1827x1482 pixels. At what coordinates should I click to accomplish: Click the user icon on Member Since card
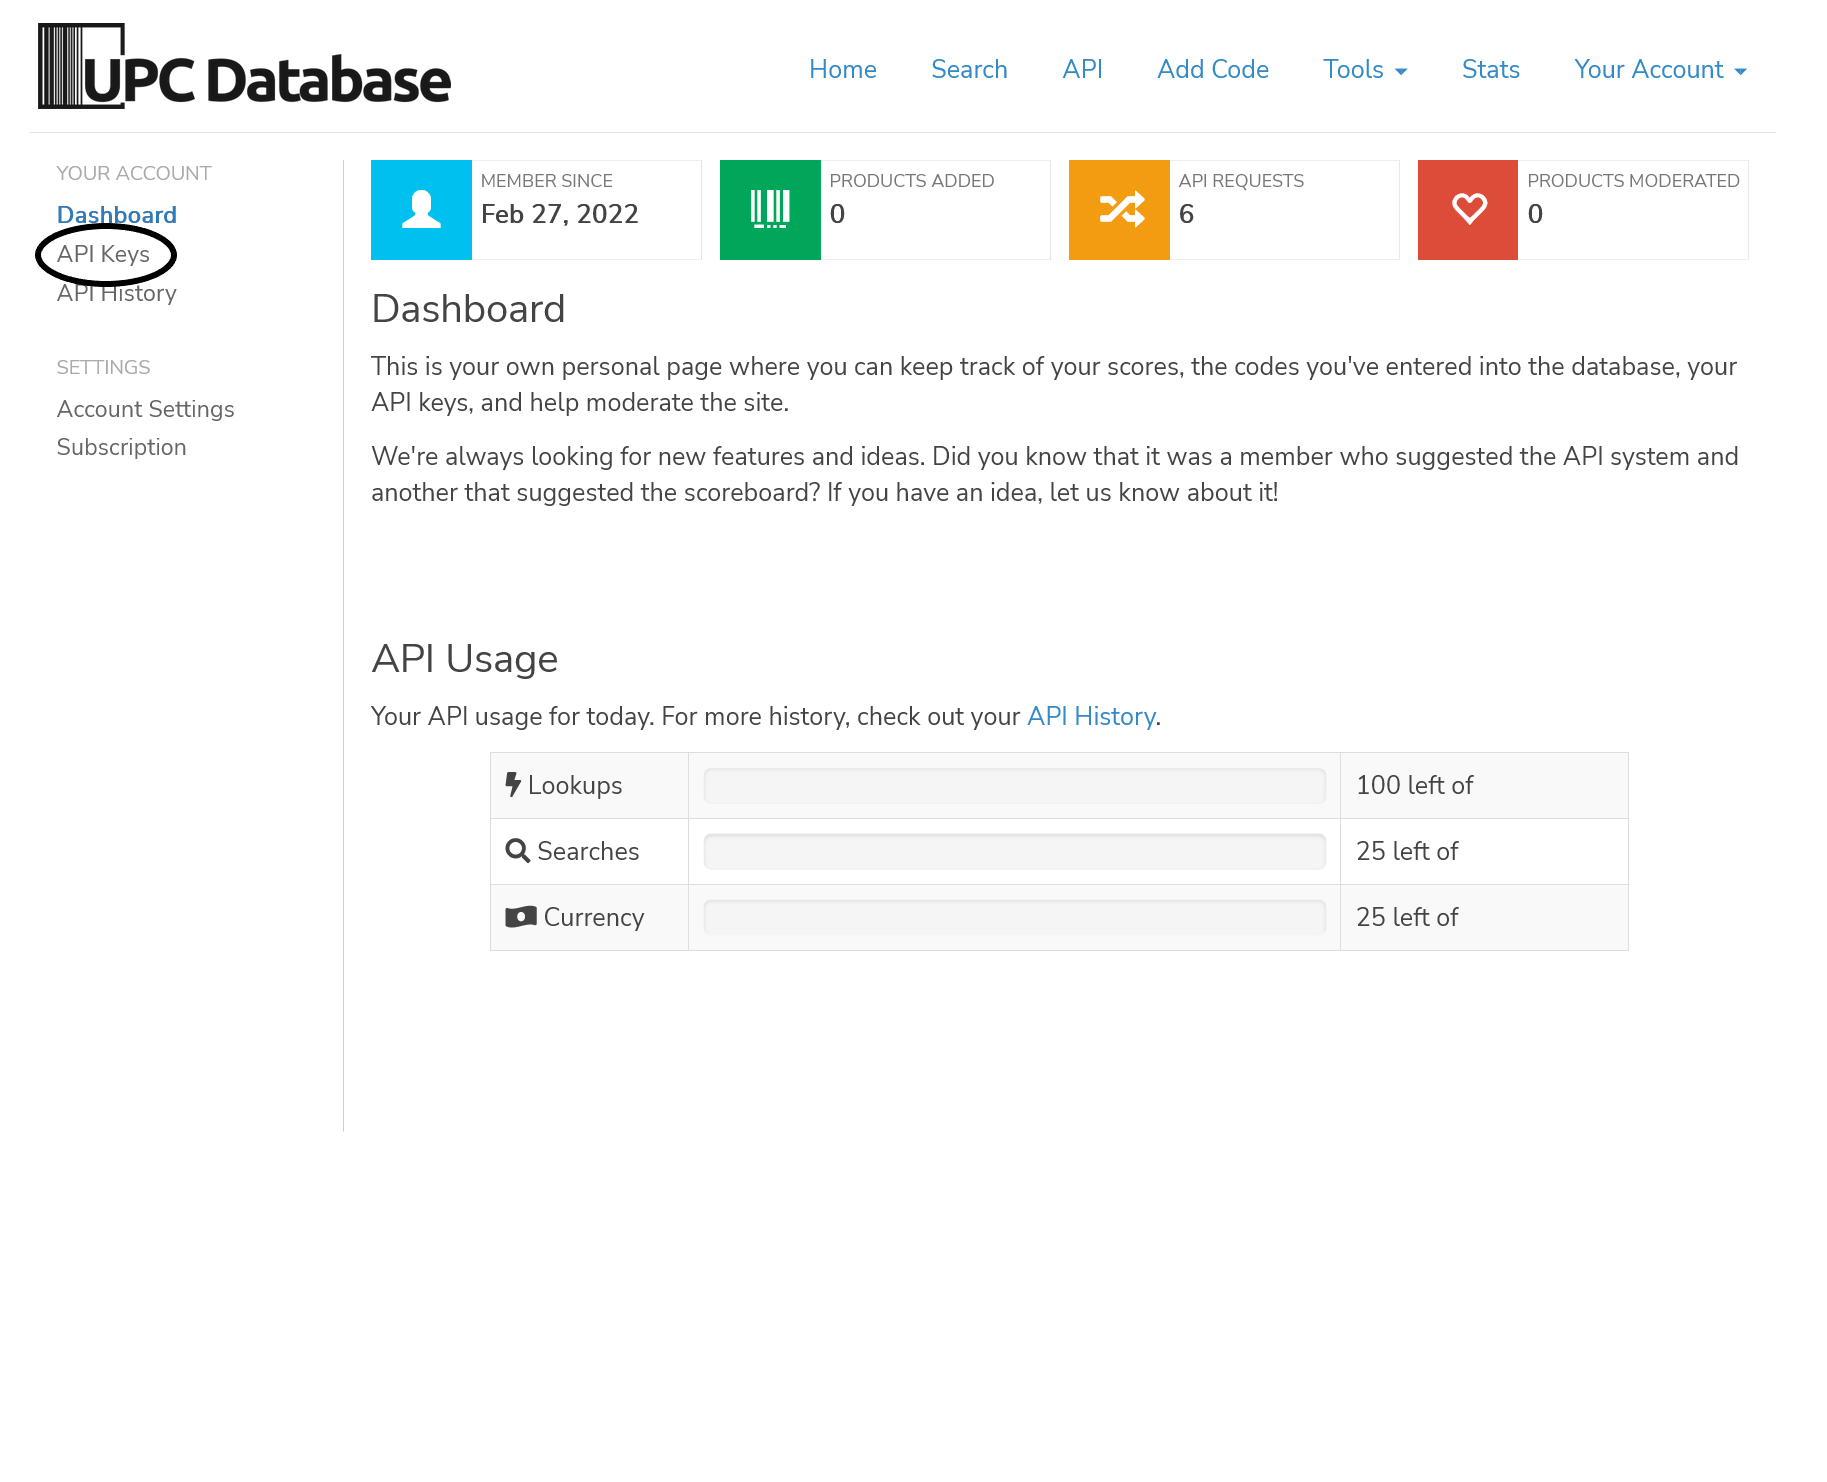click(421, 209)
